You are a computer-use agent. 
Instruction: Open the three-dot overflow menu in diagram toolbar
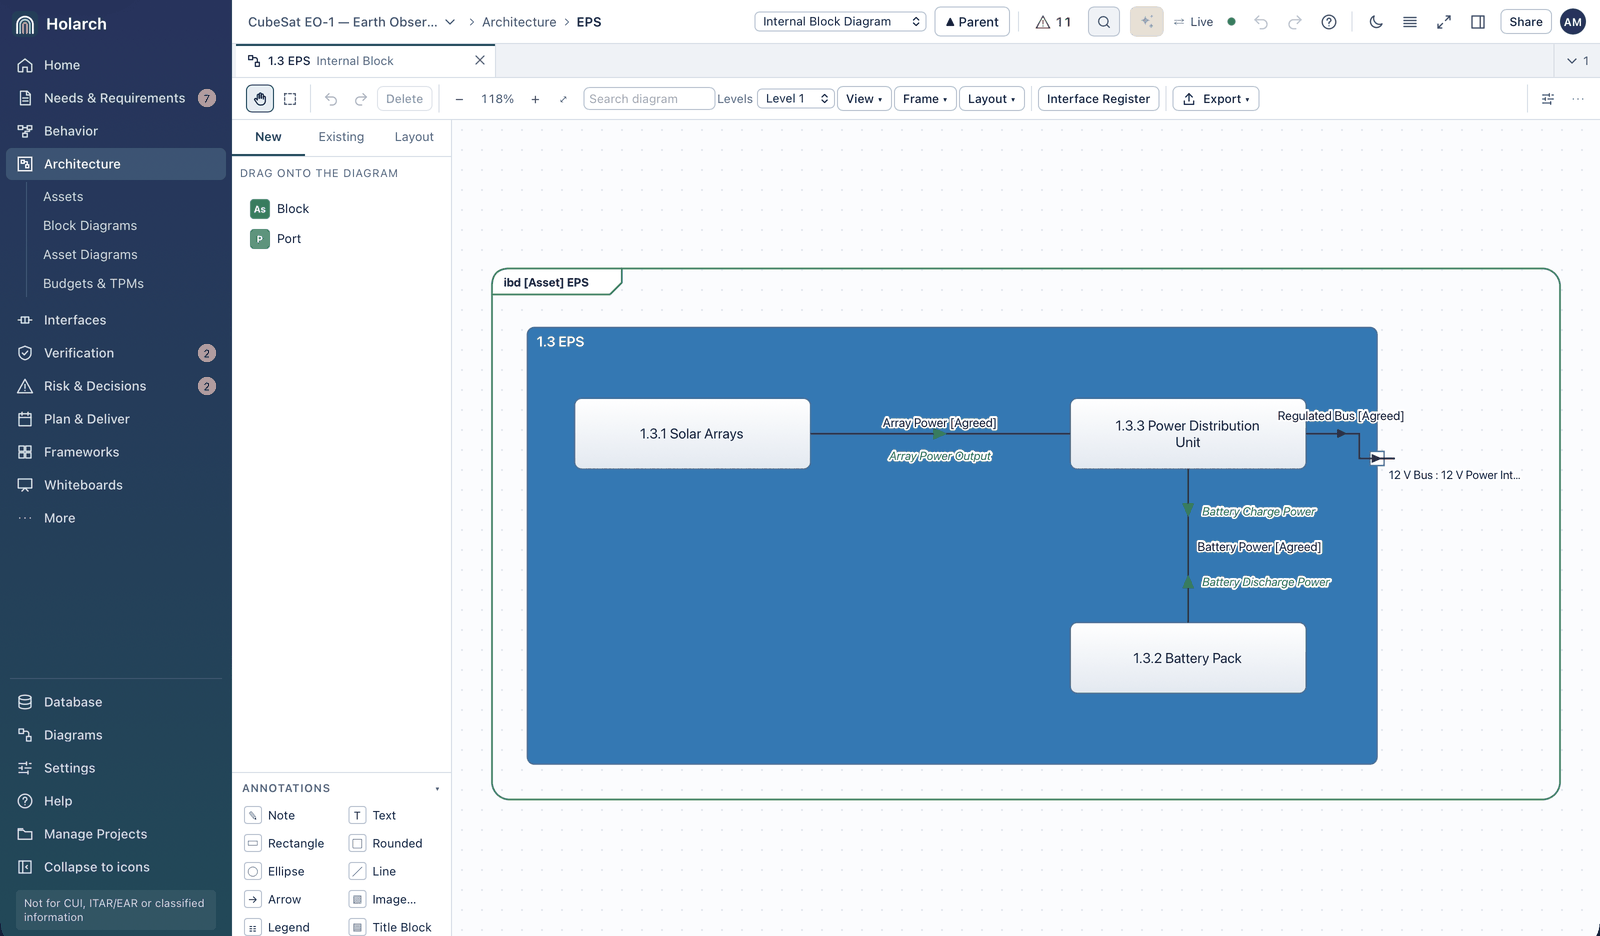(1578, 99)
